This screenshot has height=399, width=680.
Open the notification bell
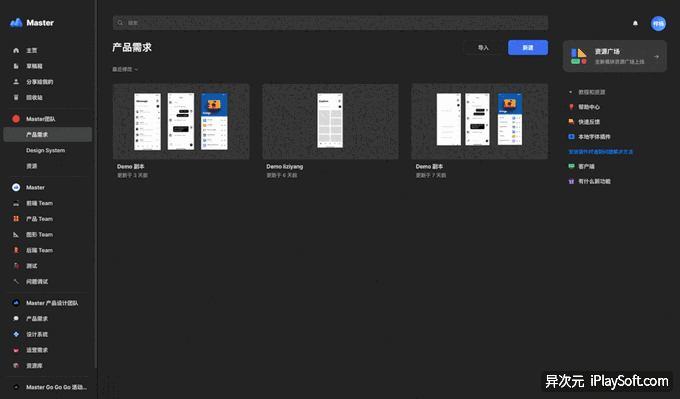click(x=635, y=23)
